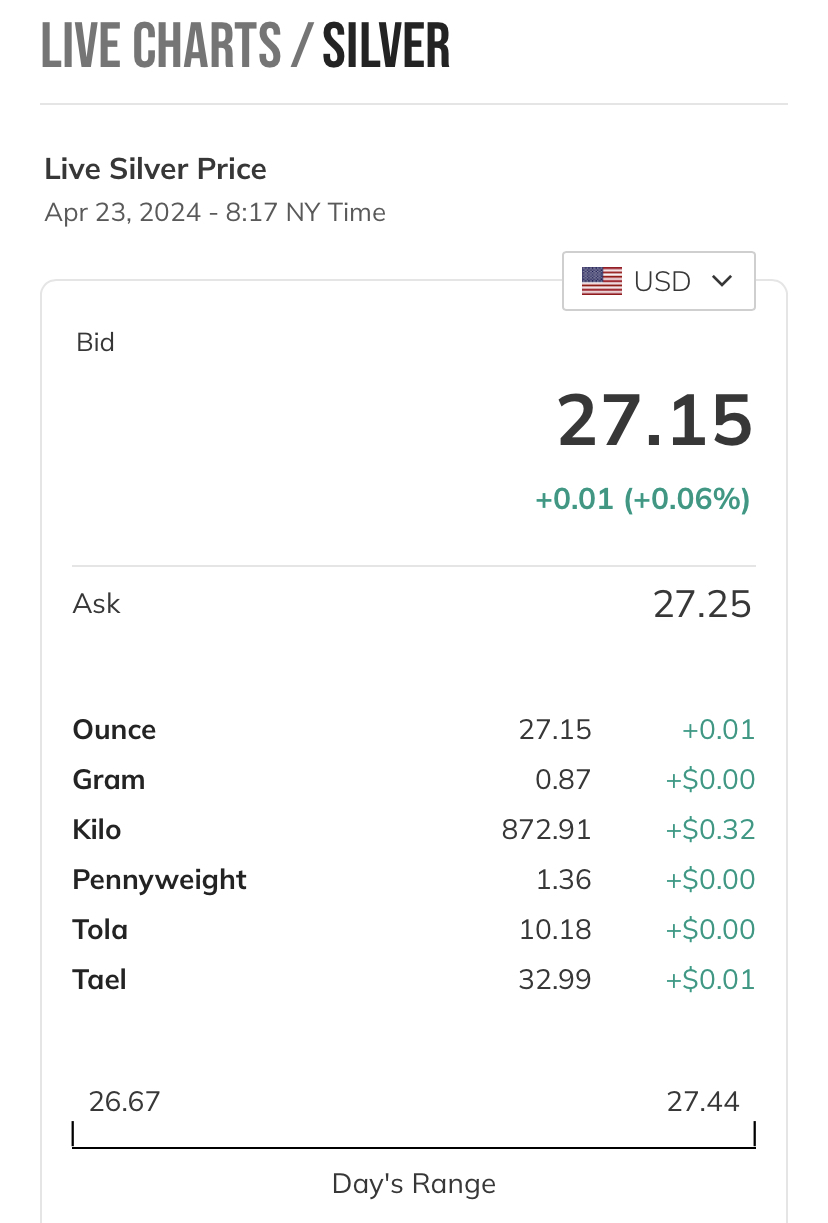Click the Tael change +$0.01

[x=710, y=980]
